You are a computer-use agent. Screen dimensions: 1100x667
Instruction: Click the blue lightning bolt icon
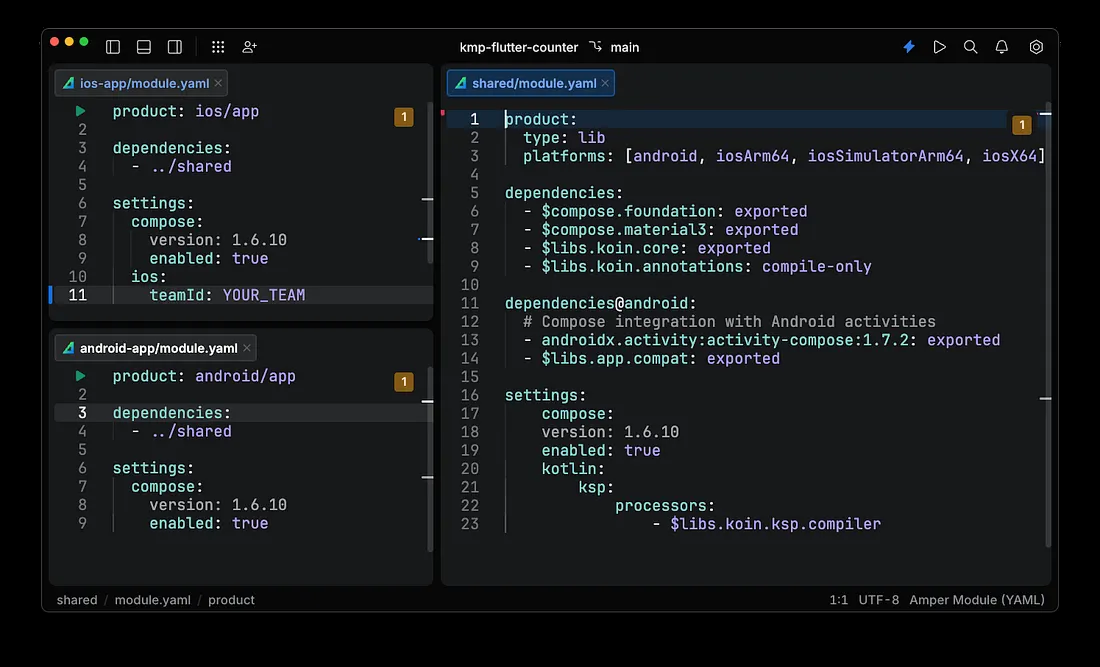(908, 47)
